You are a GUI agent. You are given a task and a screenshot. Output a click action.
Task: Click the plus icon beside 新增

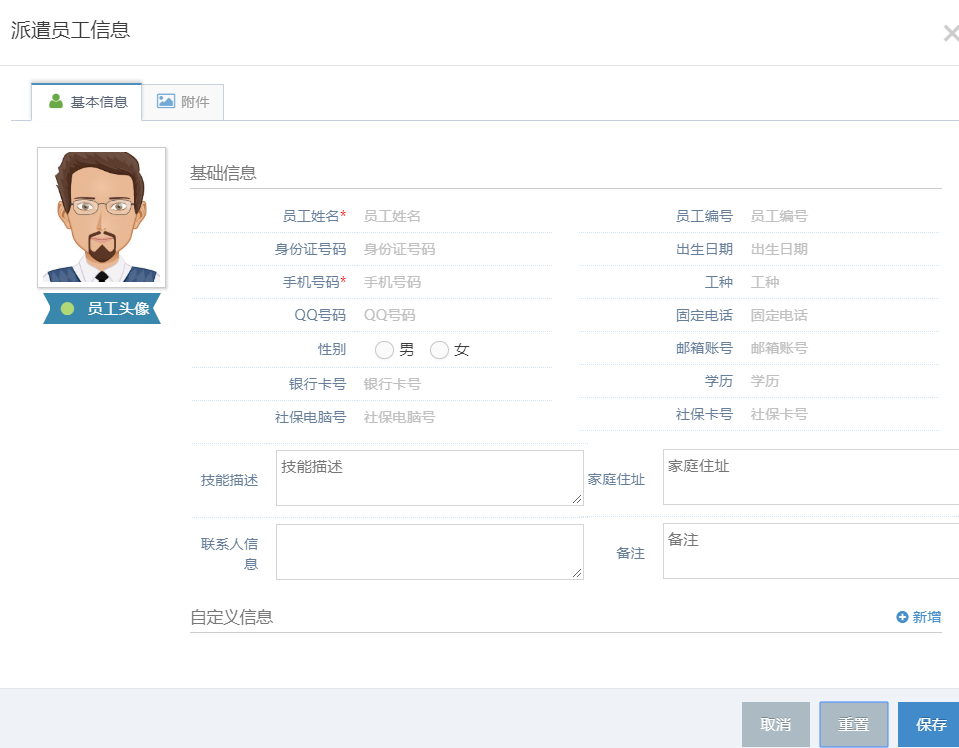tap(902, 617)
